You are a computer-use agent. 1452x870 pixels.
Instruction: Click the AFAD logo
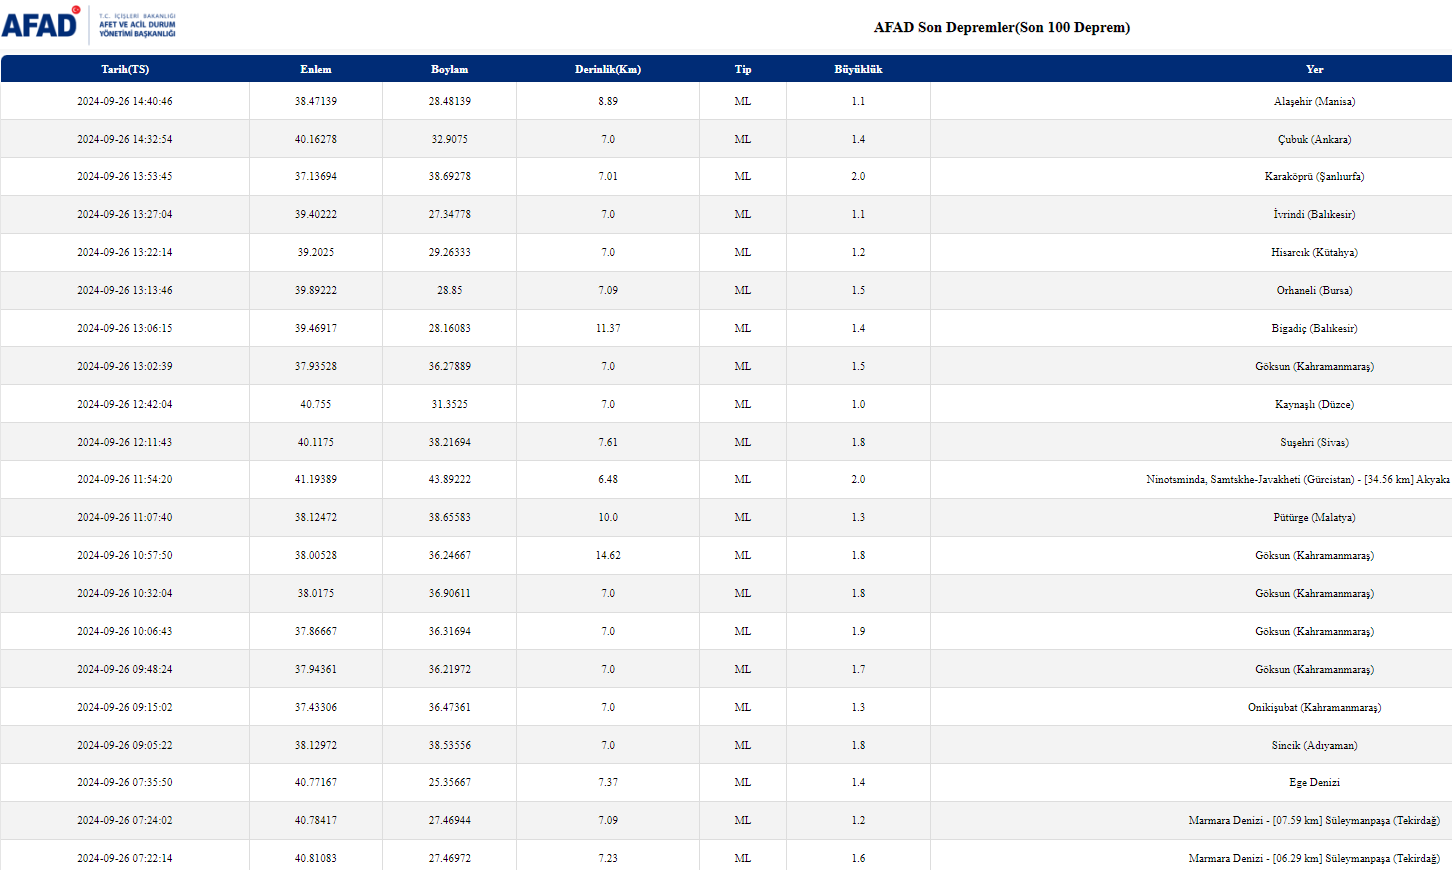(x=41, y=23)
